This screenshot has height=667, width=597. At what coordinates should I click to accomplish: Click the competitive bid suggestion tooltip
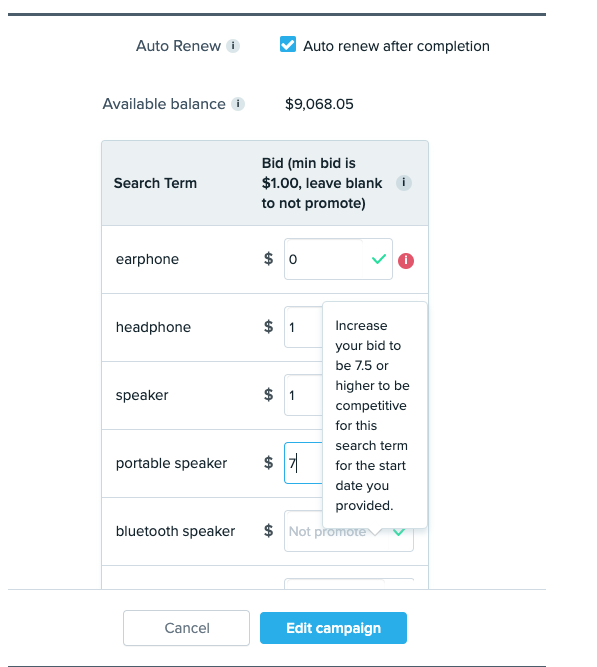(x=375, y=415)
